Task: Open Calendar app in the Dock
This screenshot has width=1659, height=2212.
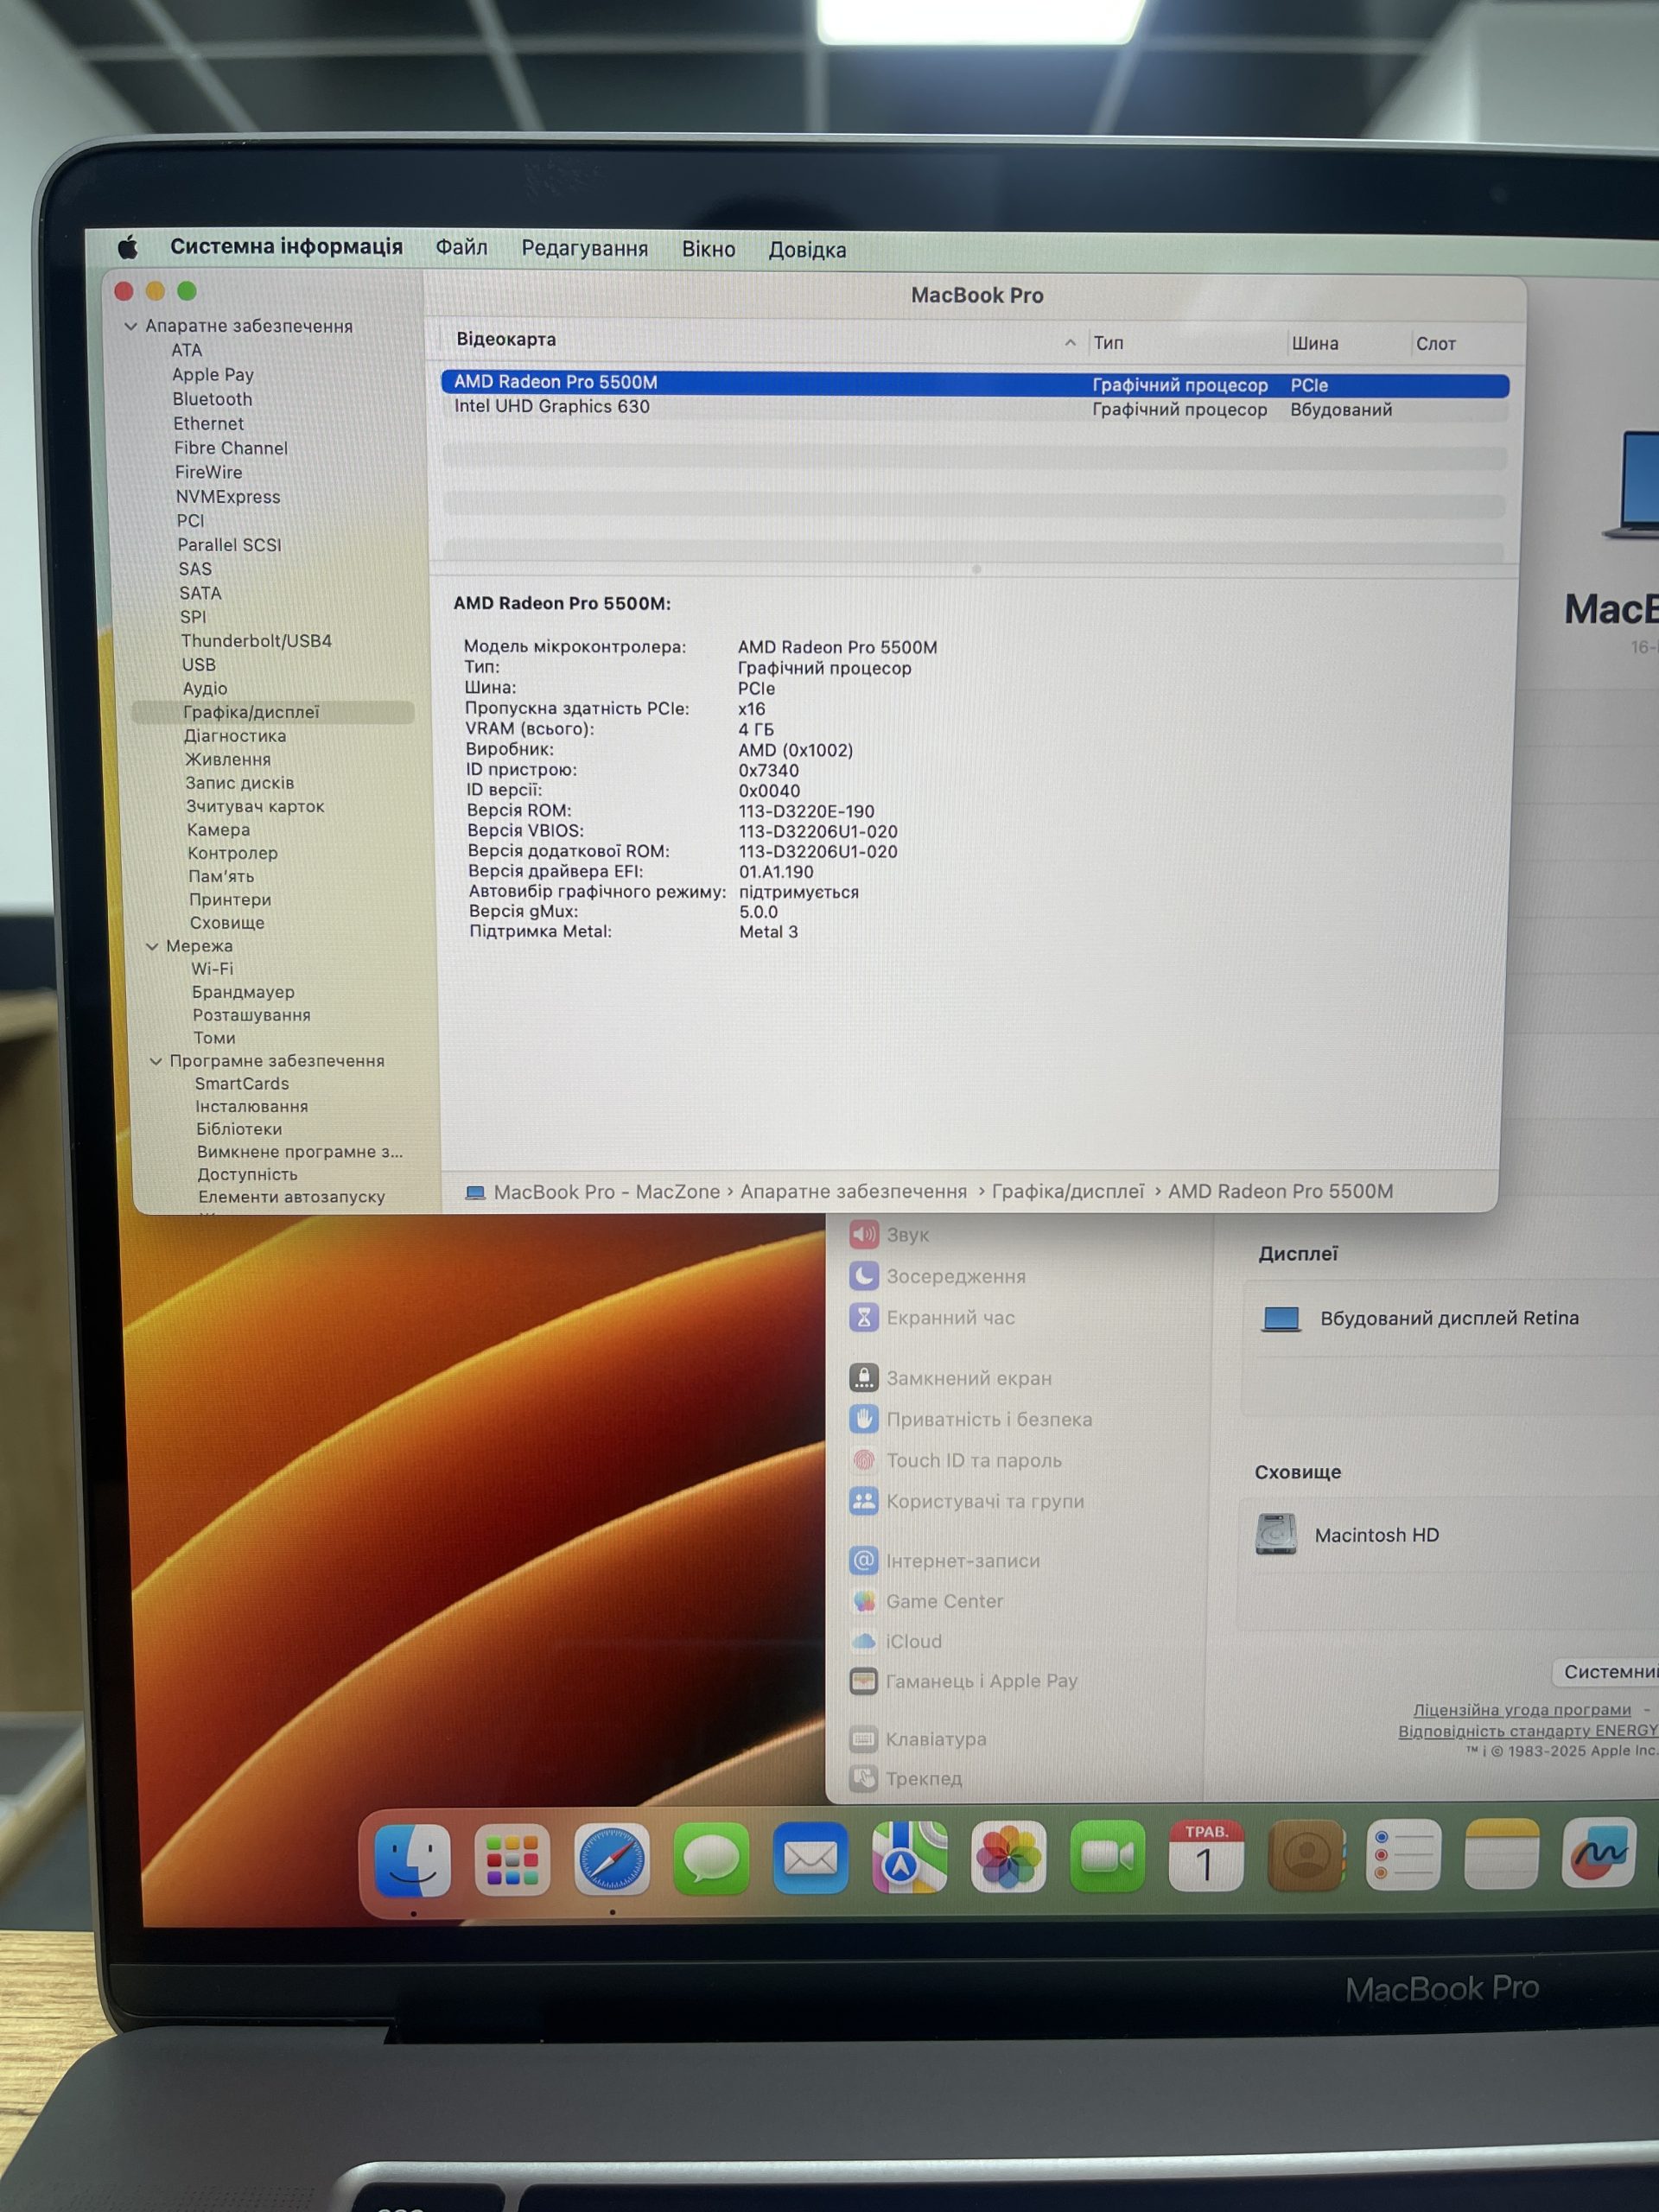Action: [1206, 1856]
